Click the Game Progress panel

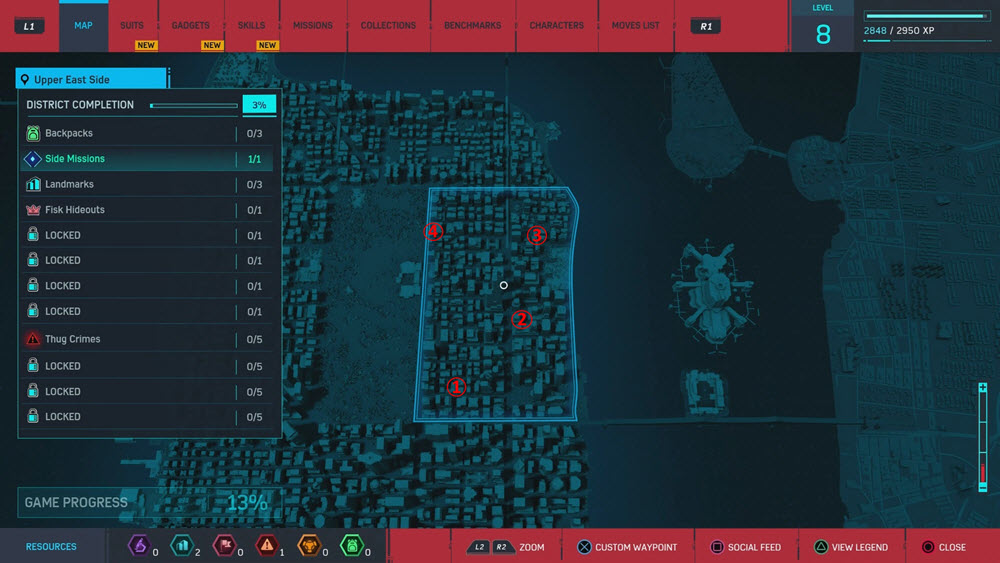[x=149, y=502]
